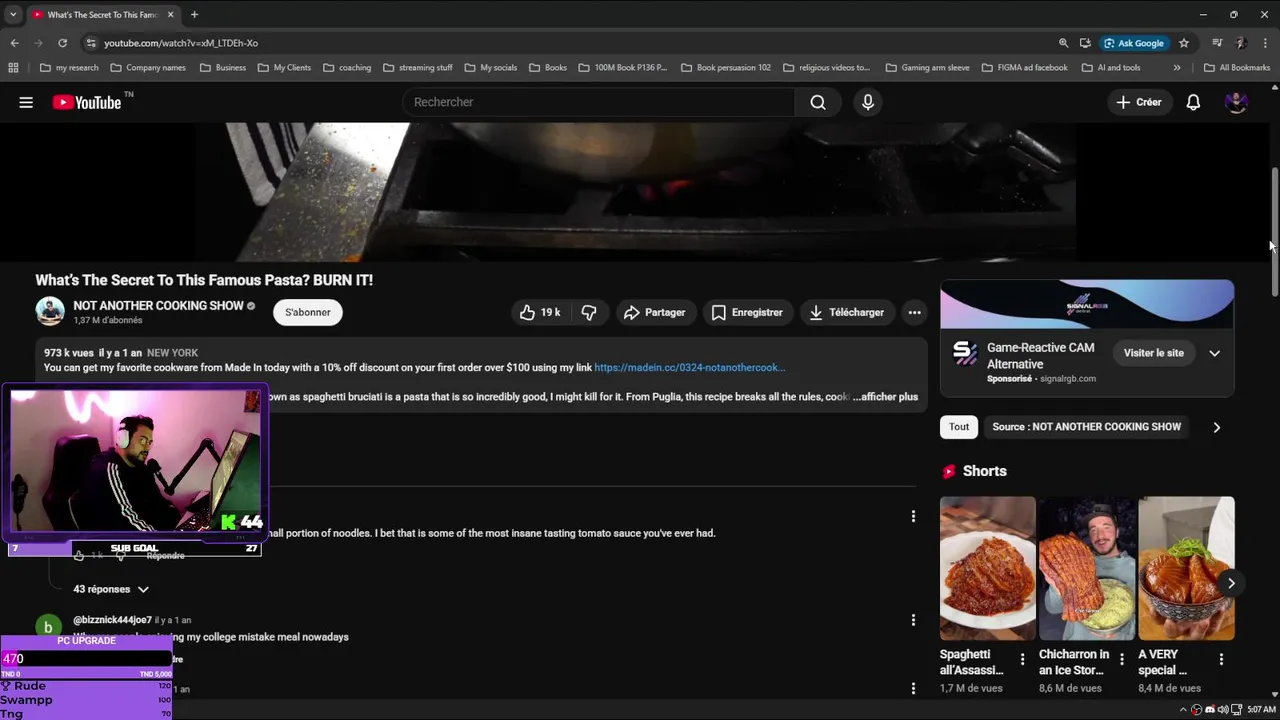1280x720 pixels.
Task: Open the tab search dropdown
Action: tap(13, 14)
